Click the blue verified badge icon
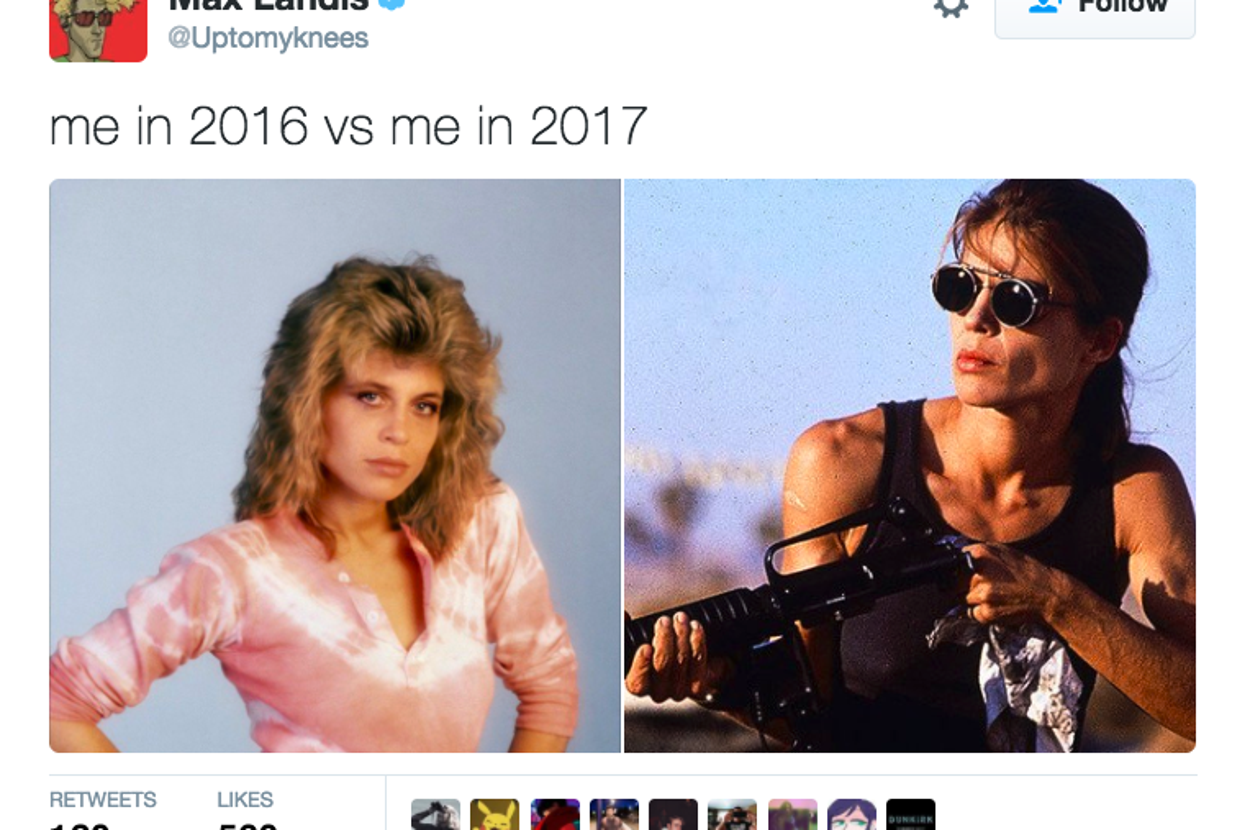1250x830 pixels. 393,4
